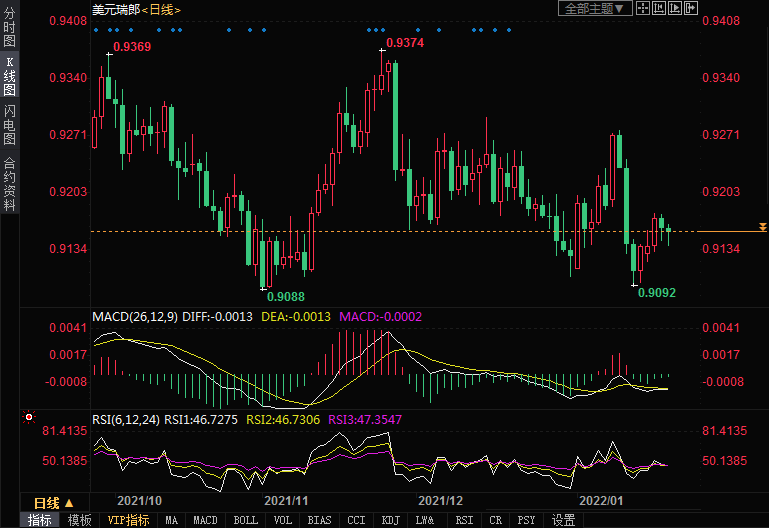Enable the VOL indicator

[x=283, y=520]
